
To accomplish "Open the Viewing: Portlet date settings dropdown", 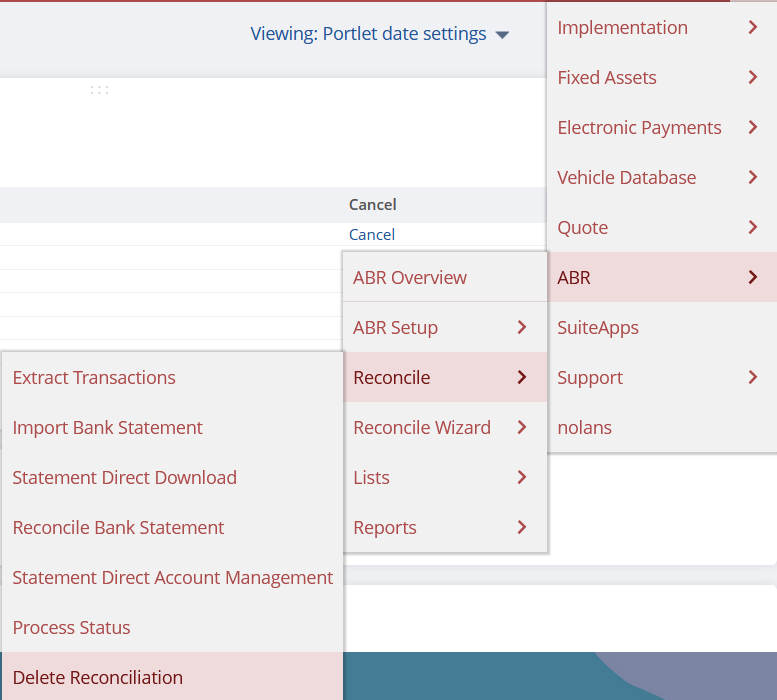I will coord(379,34).
